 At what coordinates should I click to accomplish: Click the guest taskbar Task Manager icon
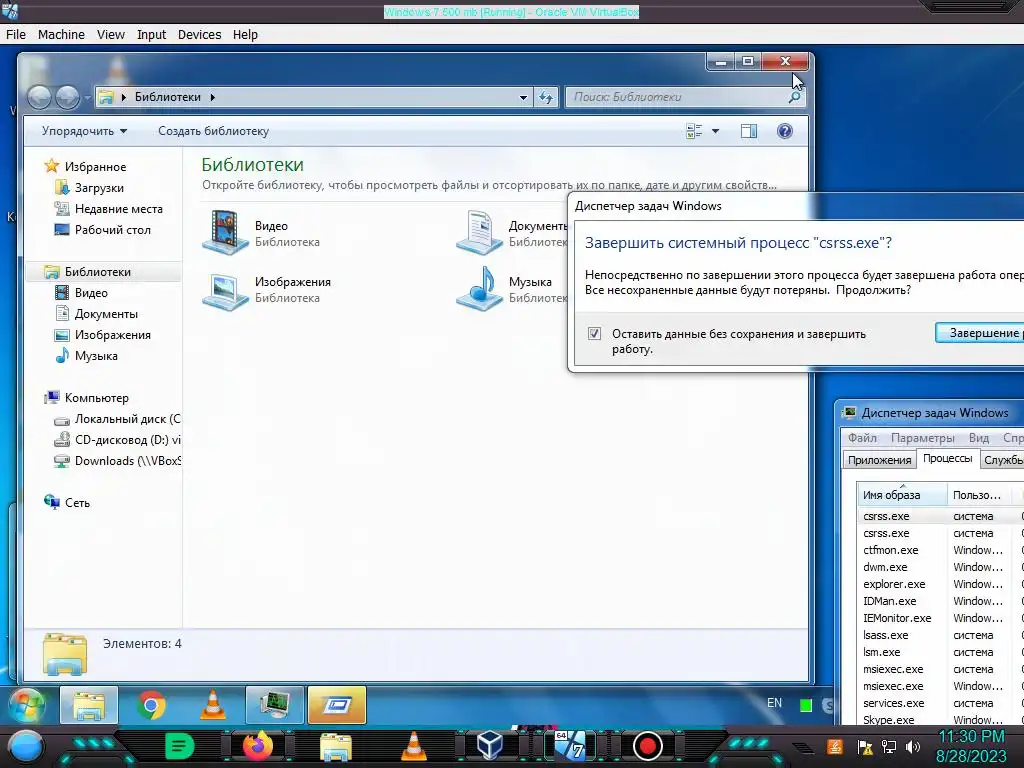point(275,705)
